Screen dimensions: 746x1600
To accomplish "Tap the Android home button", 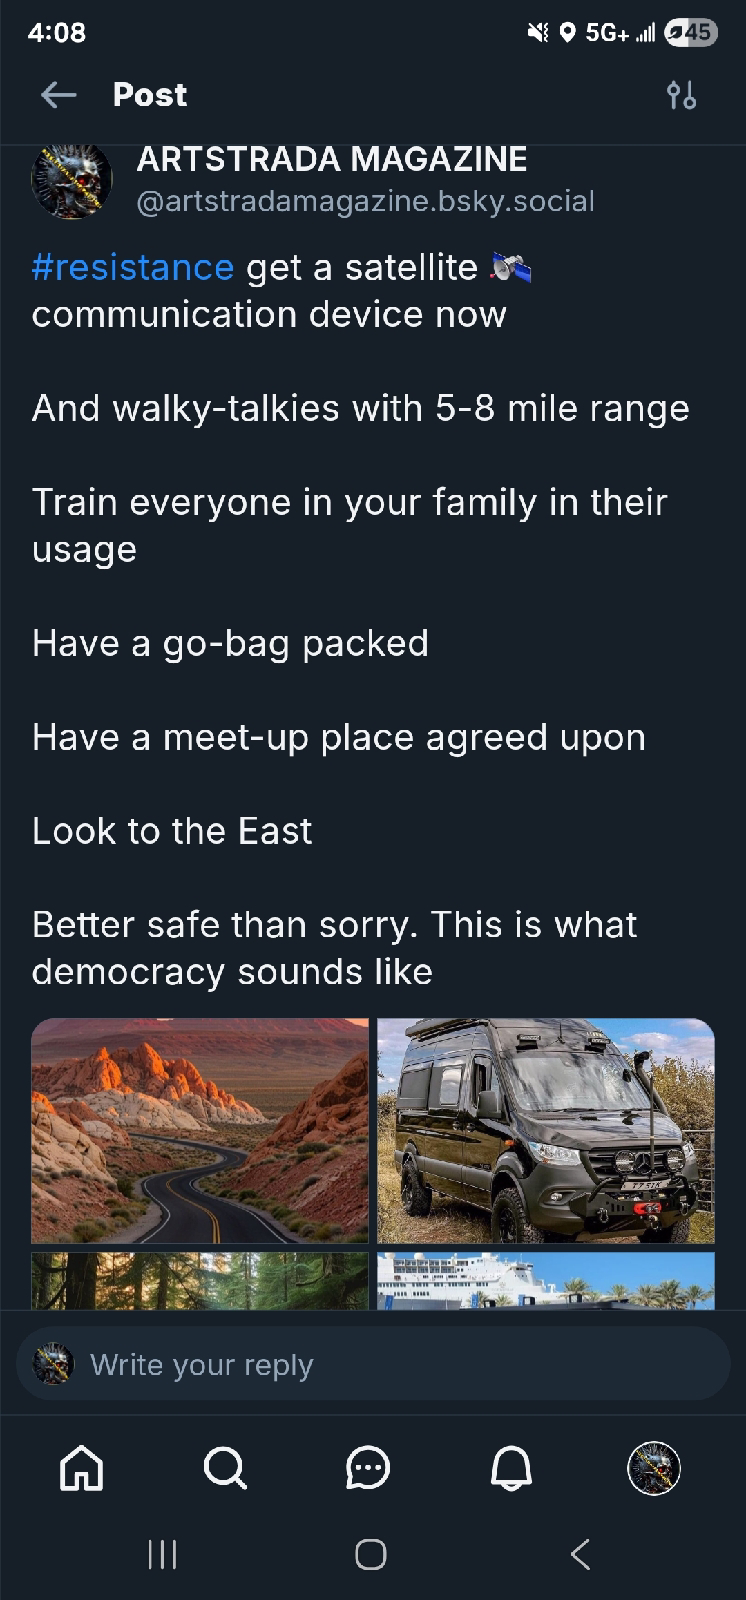I will pyautogui.click(x=371, y=1554).
